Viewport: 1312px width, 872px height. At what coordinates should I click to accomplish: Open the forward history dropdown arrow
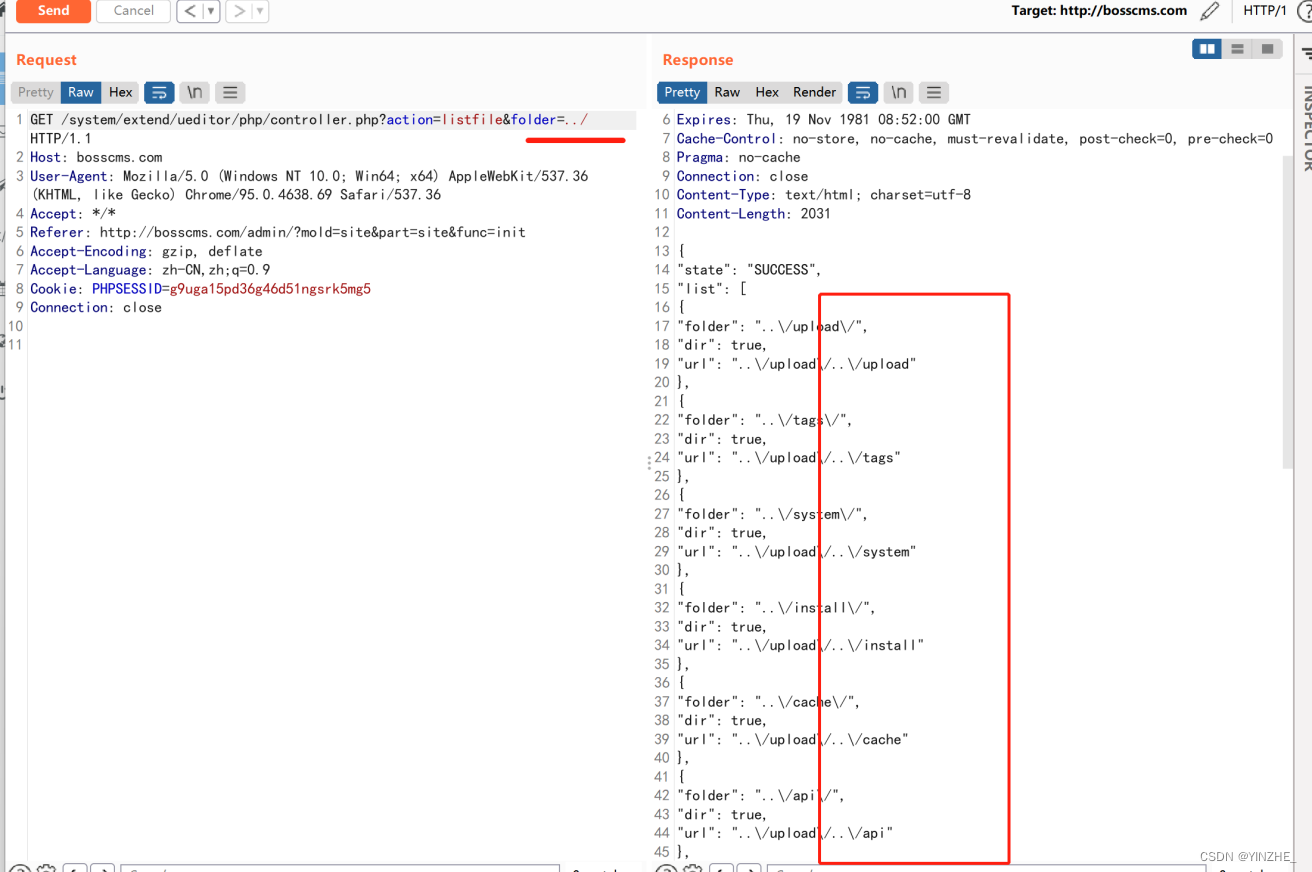pos(260,11)
